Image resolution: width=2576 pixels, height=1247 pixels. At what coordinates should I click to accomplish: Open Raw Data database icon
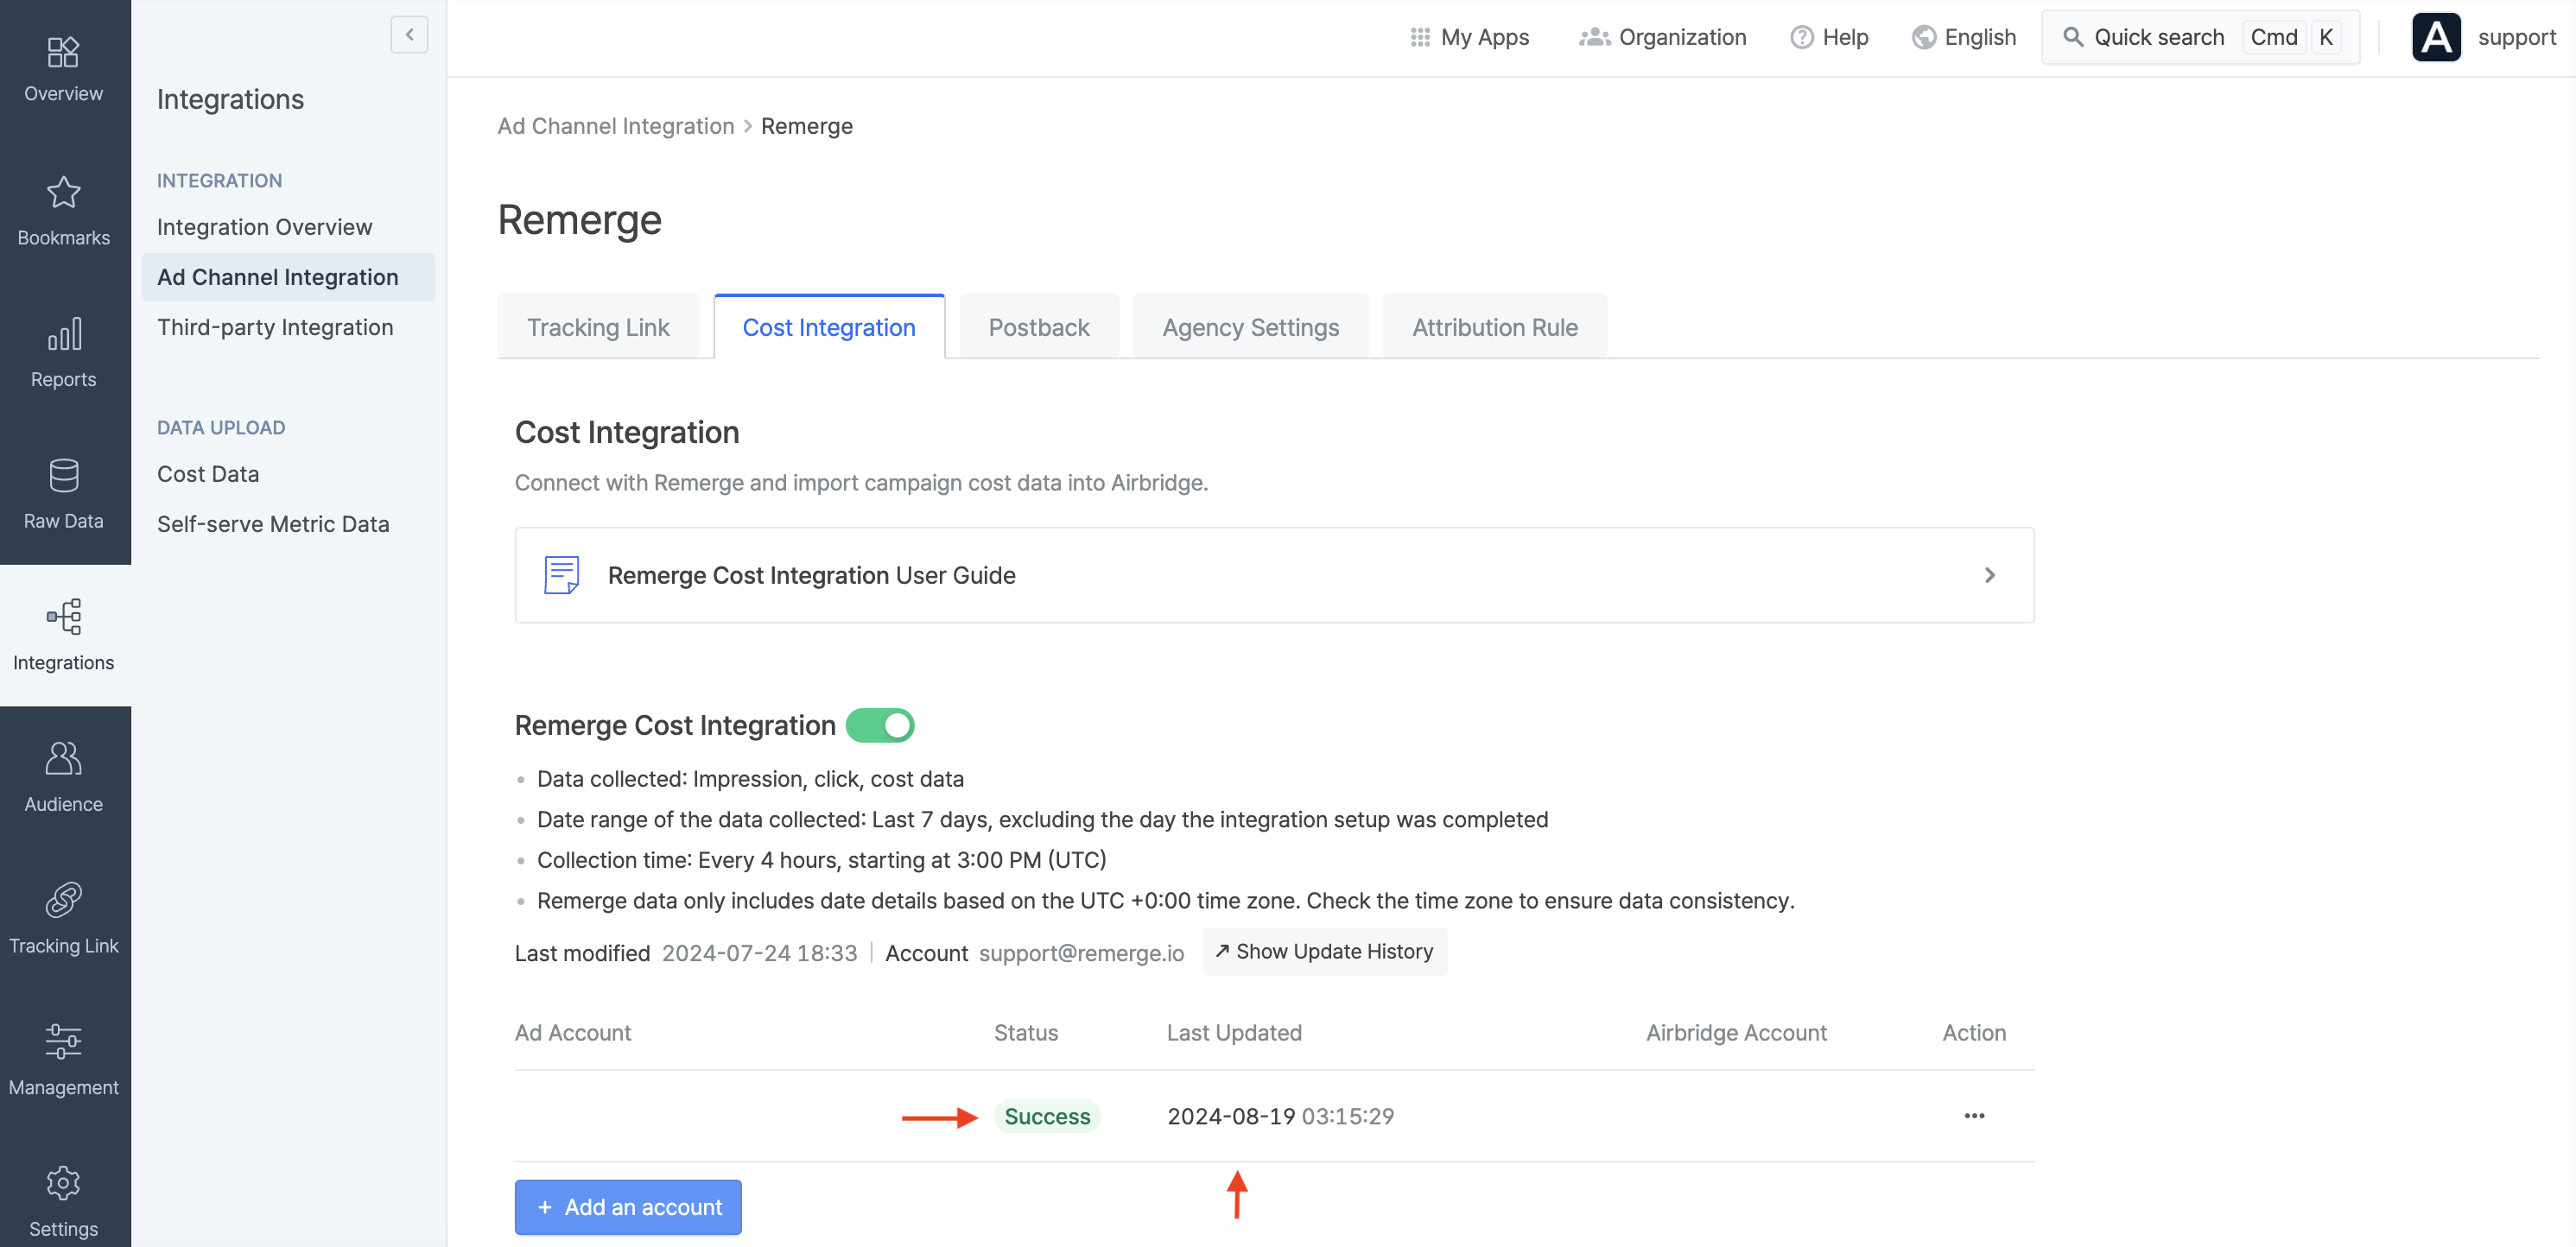point(63,476)
